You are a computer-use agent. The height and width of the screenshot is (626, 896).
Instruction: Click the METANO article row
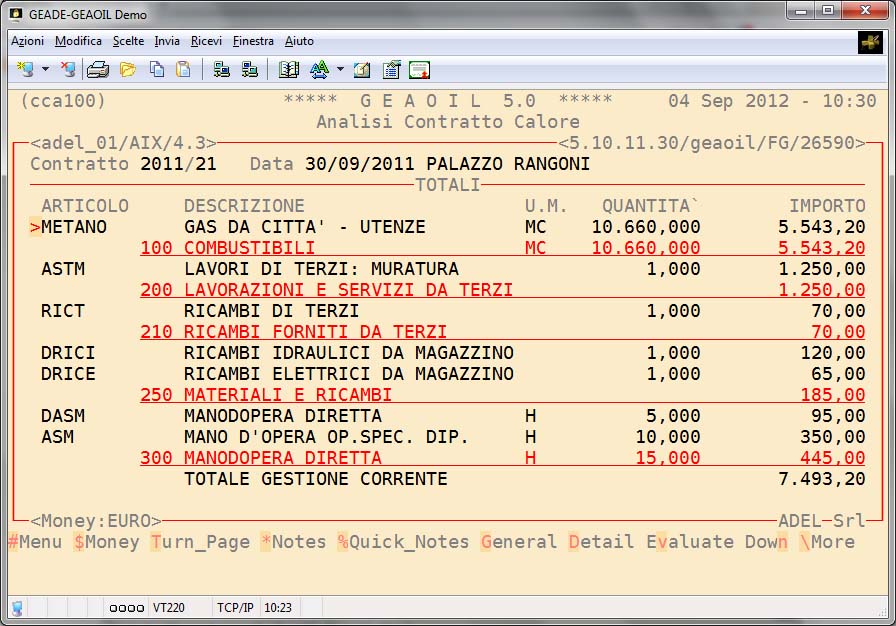[x=74, y=227]
